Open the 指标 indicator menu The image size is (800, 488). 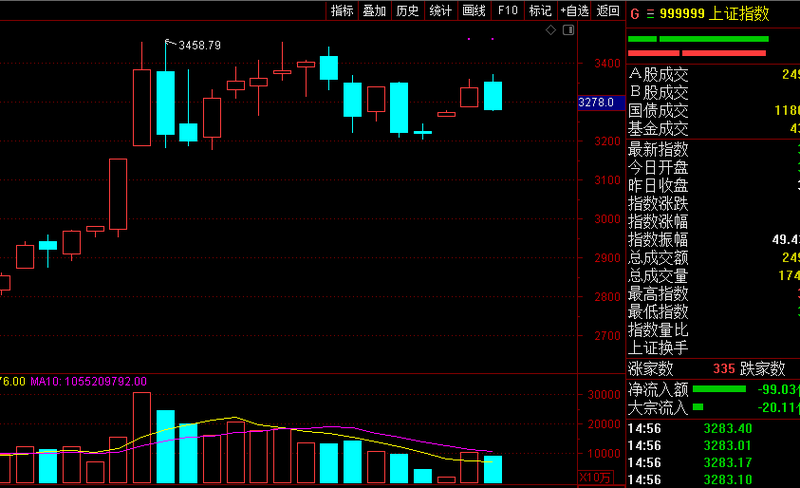coord(342,11)
